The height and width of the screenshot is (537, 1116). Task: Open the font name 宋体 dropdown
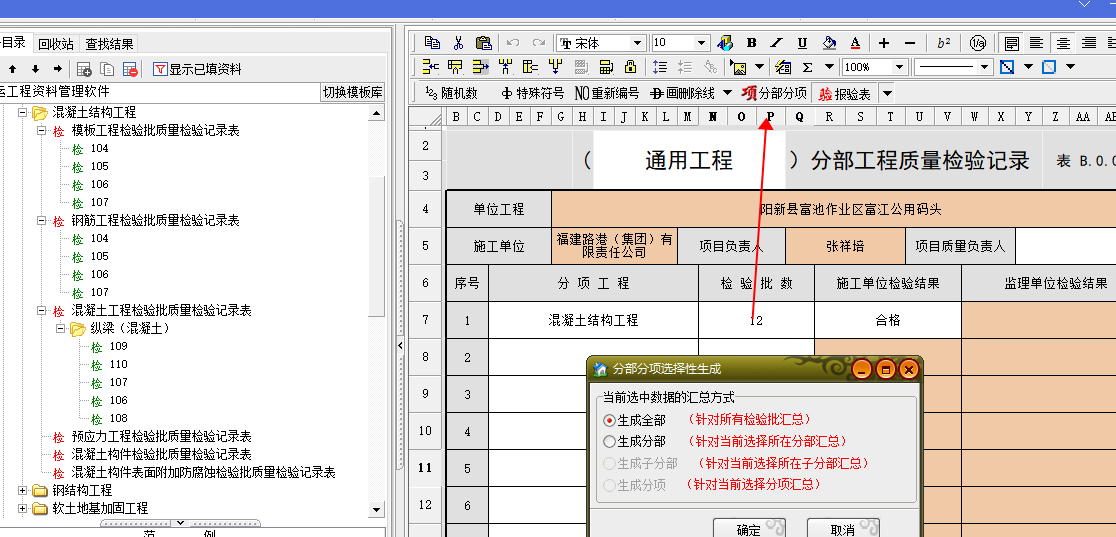[x=638, y=43]
